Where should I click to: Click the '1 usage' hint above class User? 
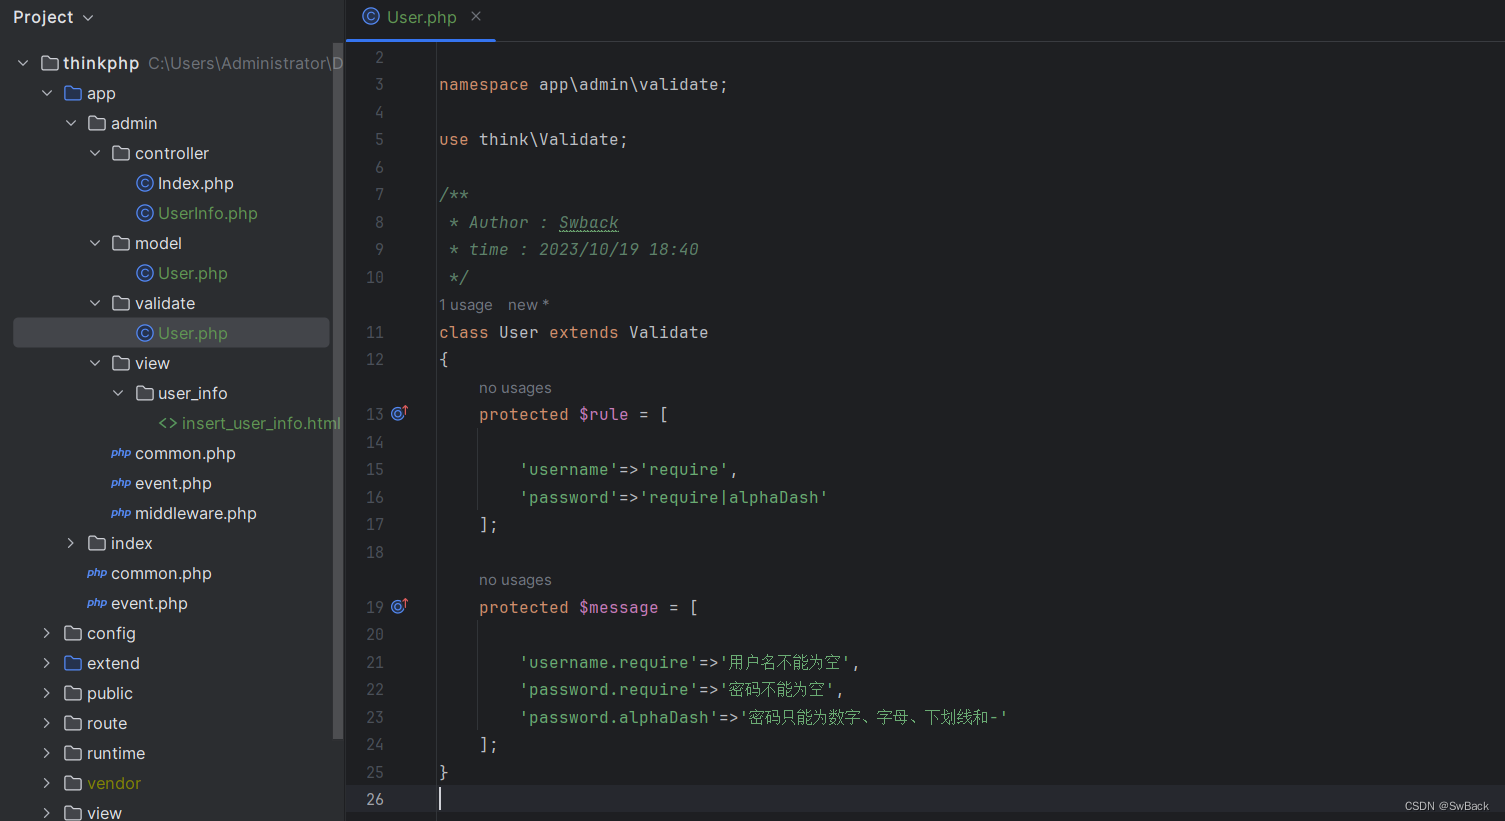tap(466, 305)
